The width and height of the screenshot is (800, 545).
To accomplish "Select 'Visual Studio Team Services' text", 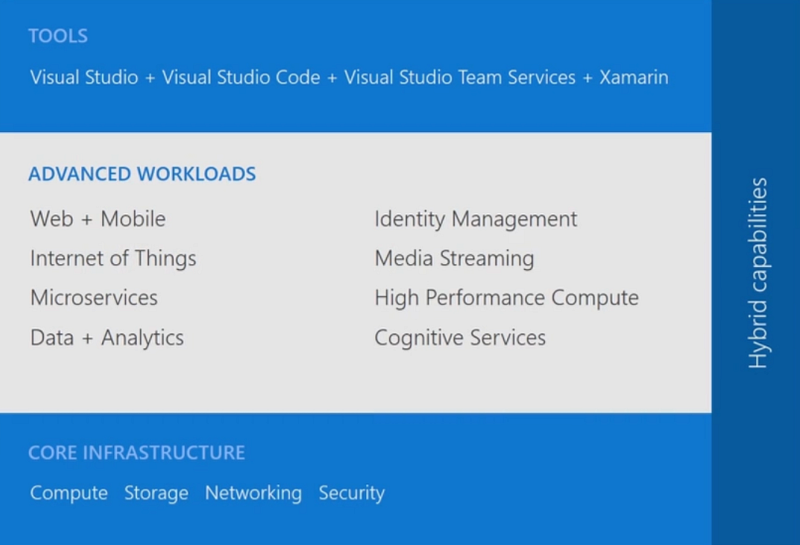I will coord(460,77).
